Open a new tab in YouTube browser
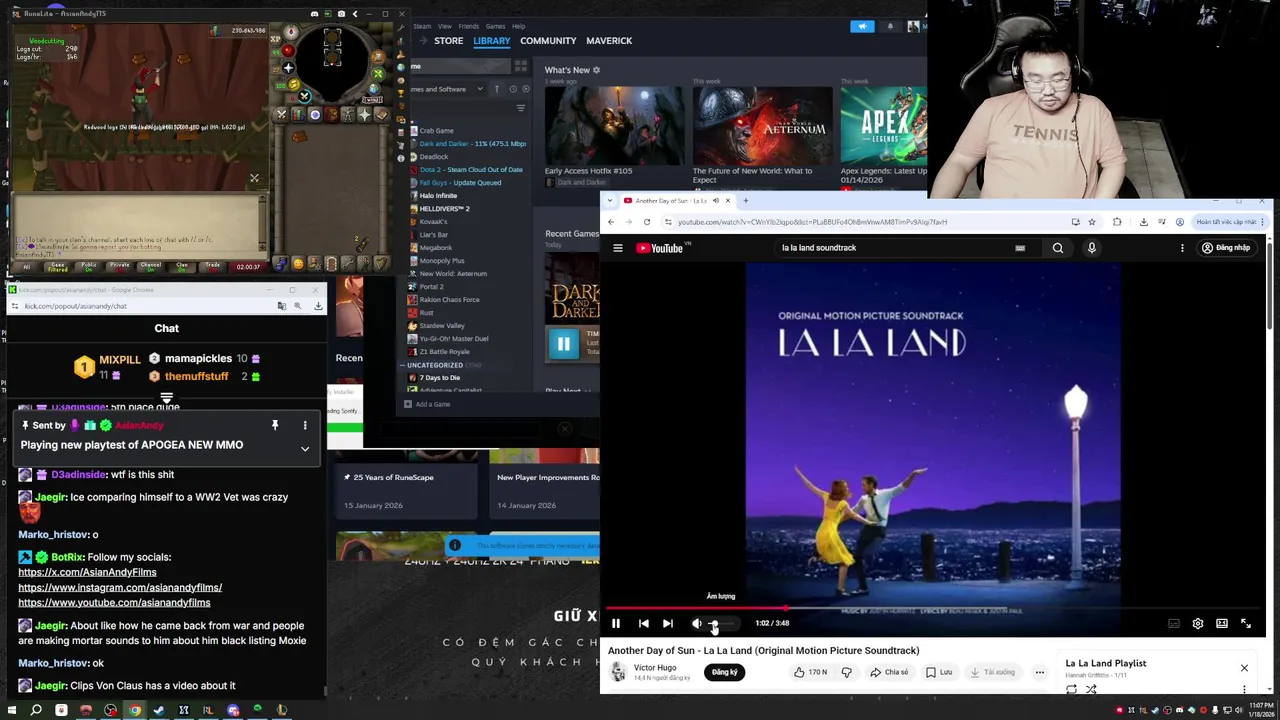This screenshot has height=720, width=1280. (x=745, y=201)
